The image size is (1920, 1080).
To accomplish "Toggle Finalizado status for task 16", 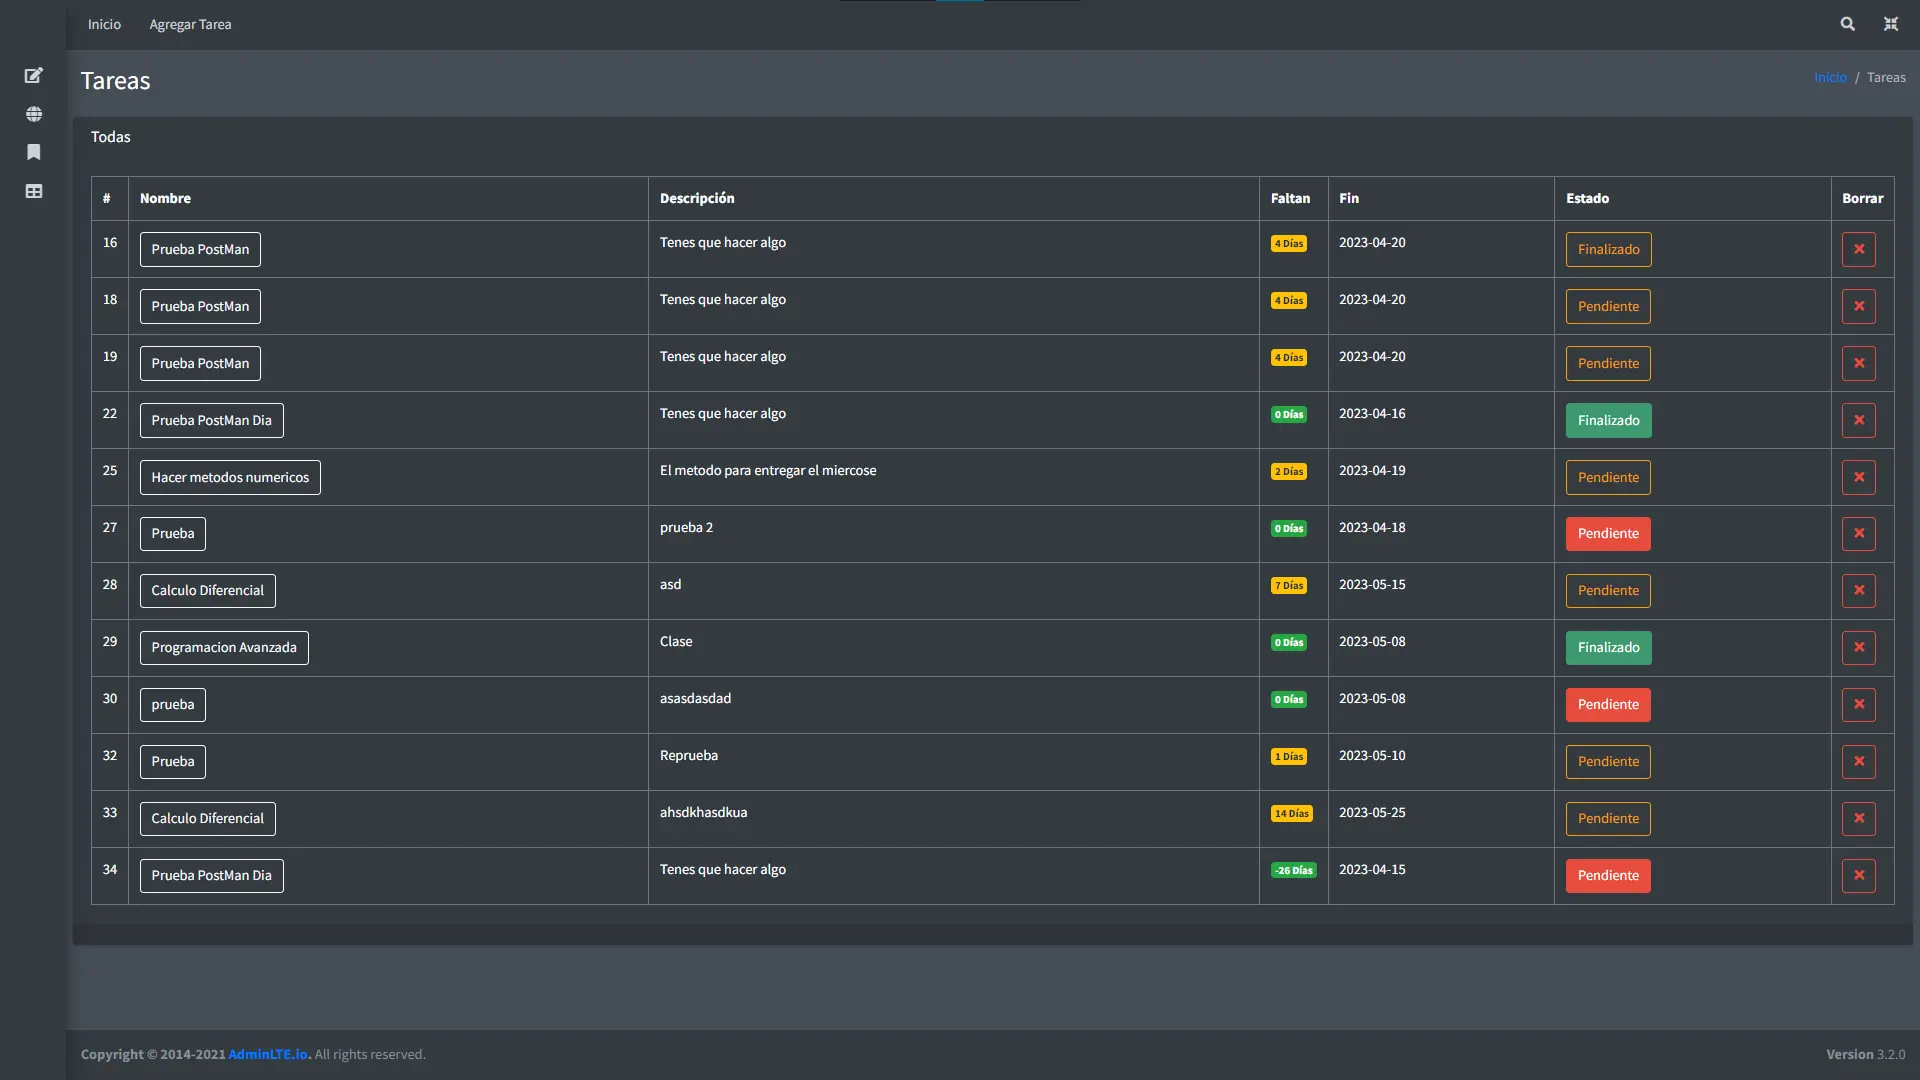I will 1608,249.
